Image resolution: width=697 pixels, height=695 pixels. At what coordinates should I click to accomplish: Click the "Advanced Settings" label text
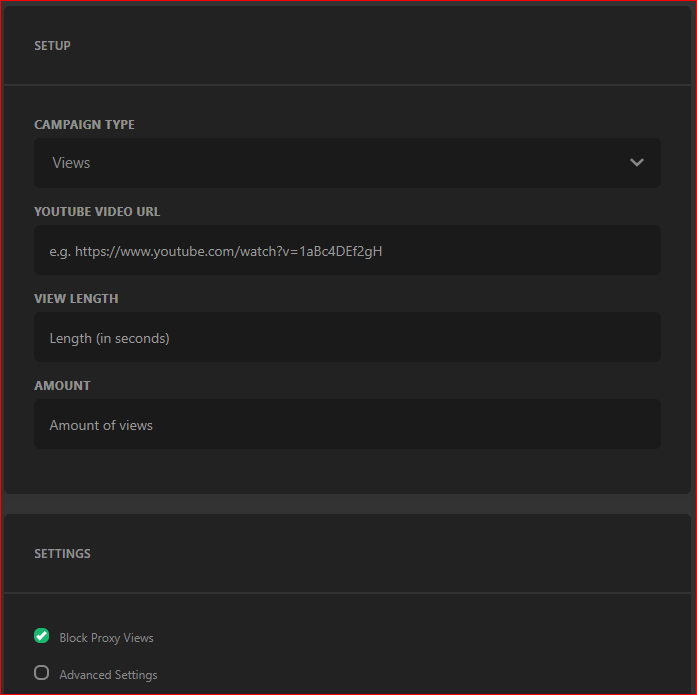108,675
